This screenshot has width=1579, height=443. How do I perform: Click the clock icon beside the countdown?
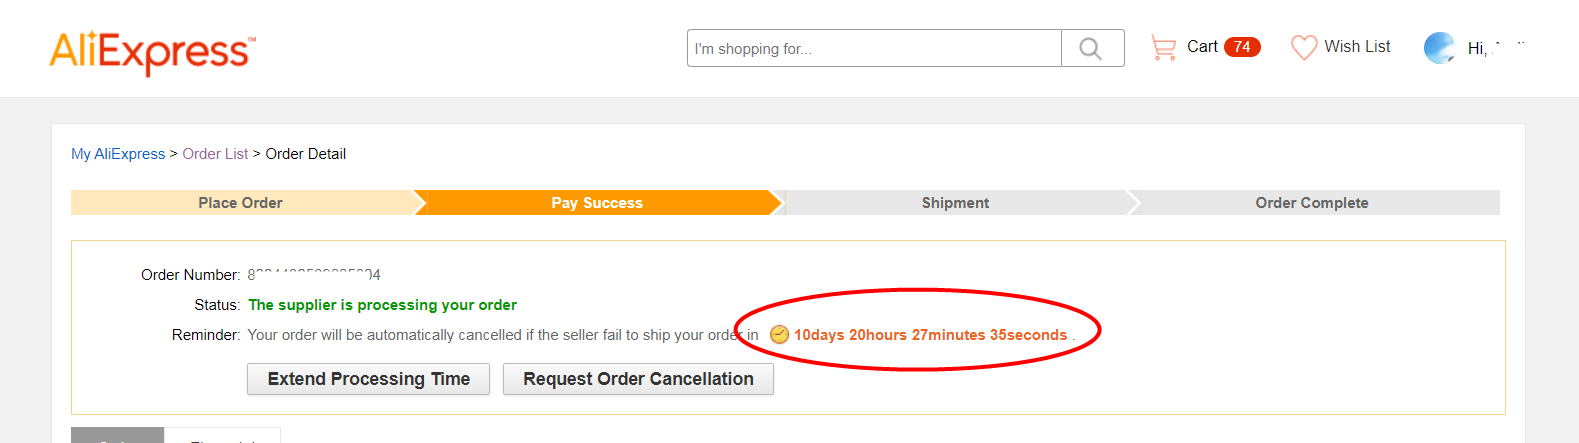[x=779, y=335]
